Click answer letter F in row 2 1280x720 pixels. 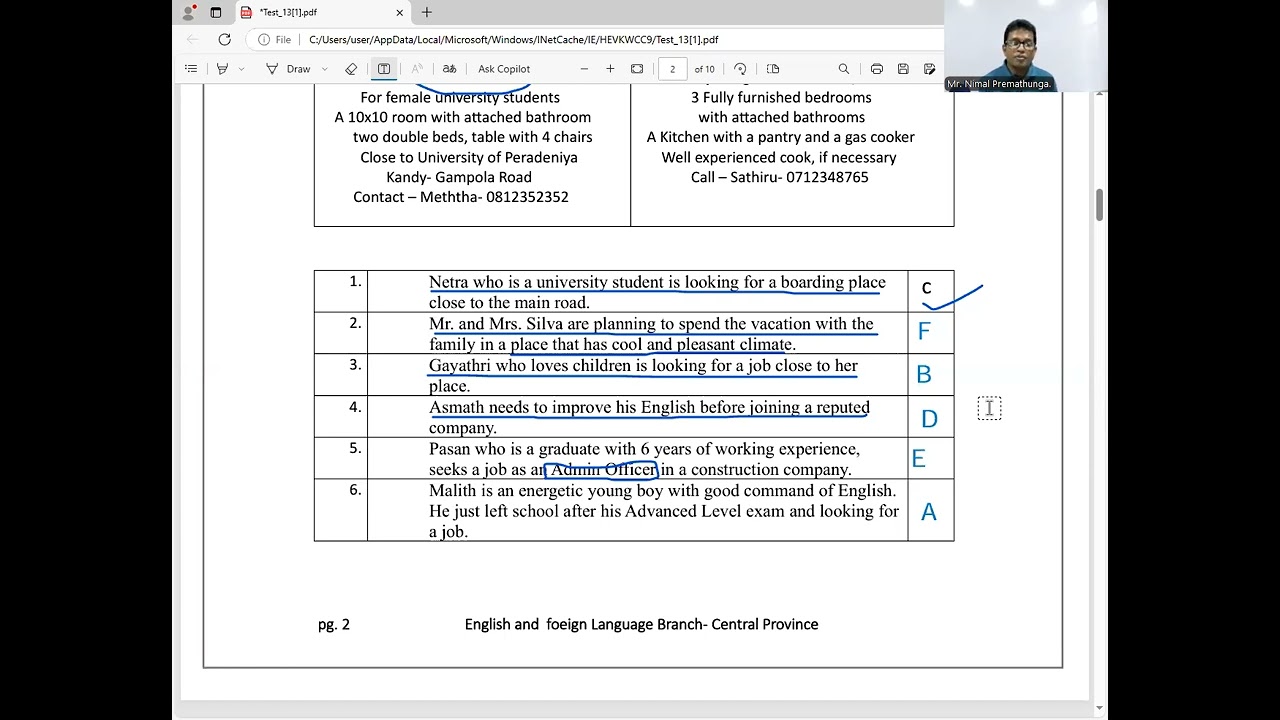click(x=924, y=331)
